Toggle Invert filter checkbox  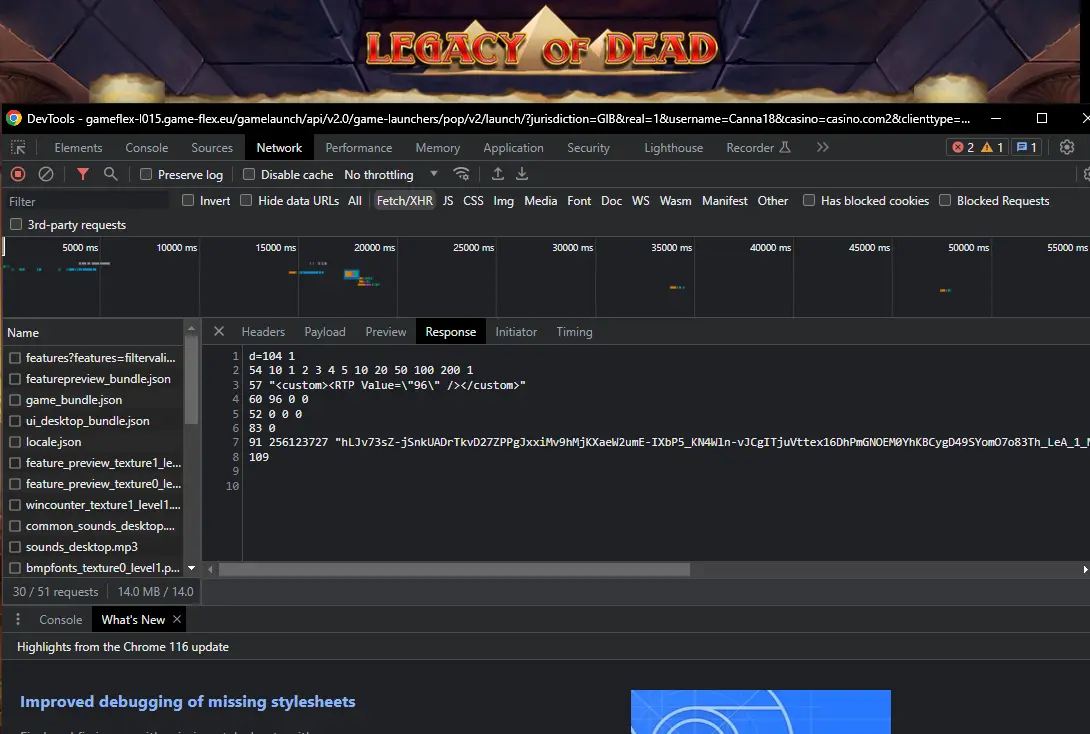click(x=188, y=200)
